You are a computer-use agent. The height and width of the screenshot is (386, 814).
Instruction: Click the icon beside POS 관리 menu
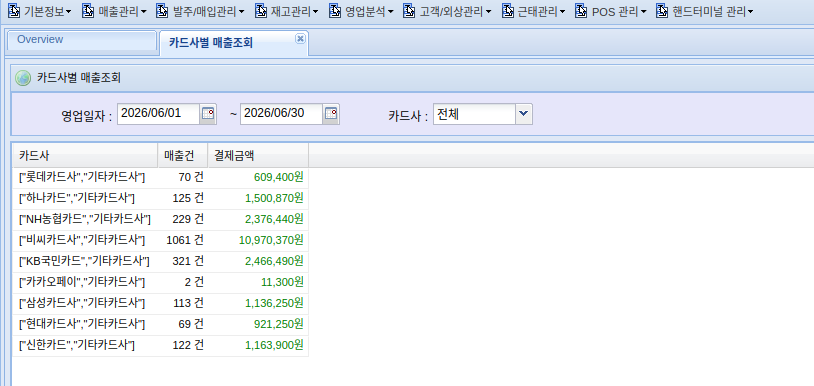[x=581, y=11]
